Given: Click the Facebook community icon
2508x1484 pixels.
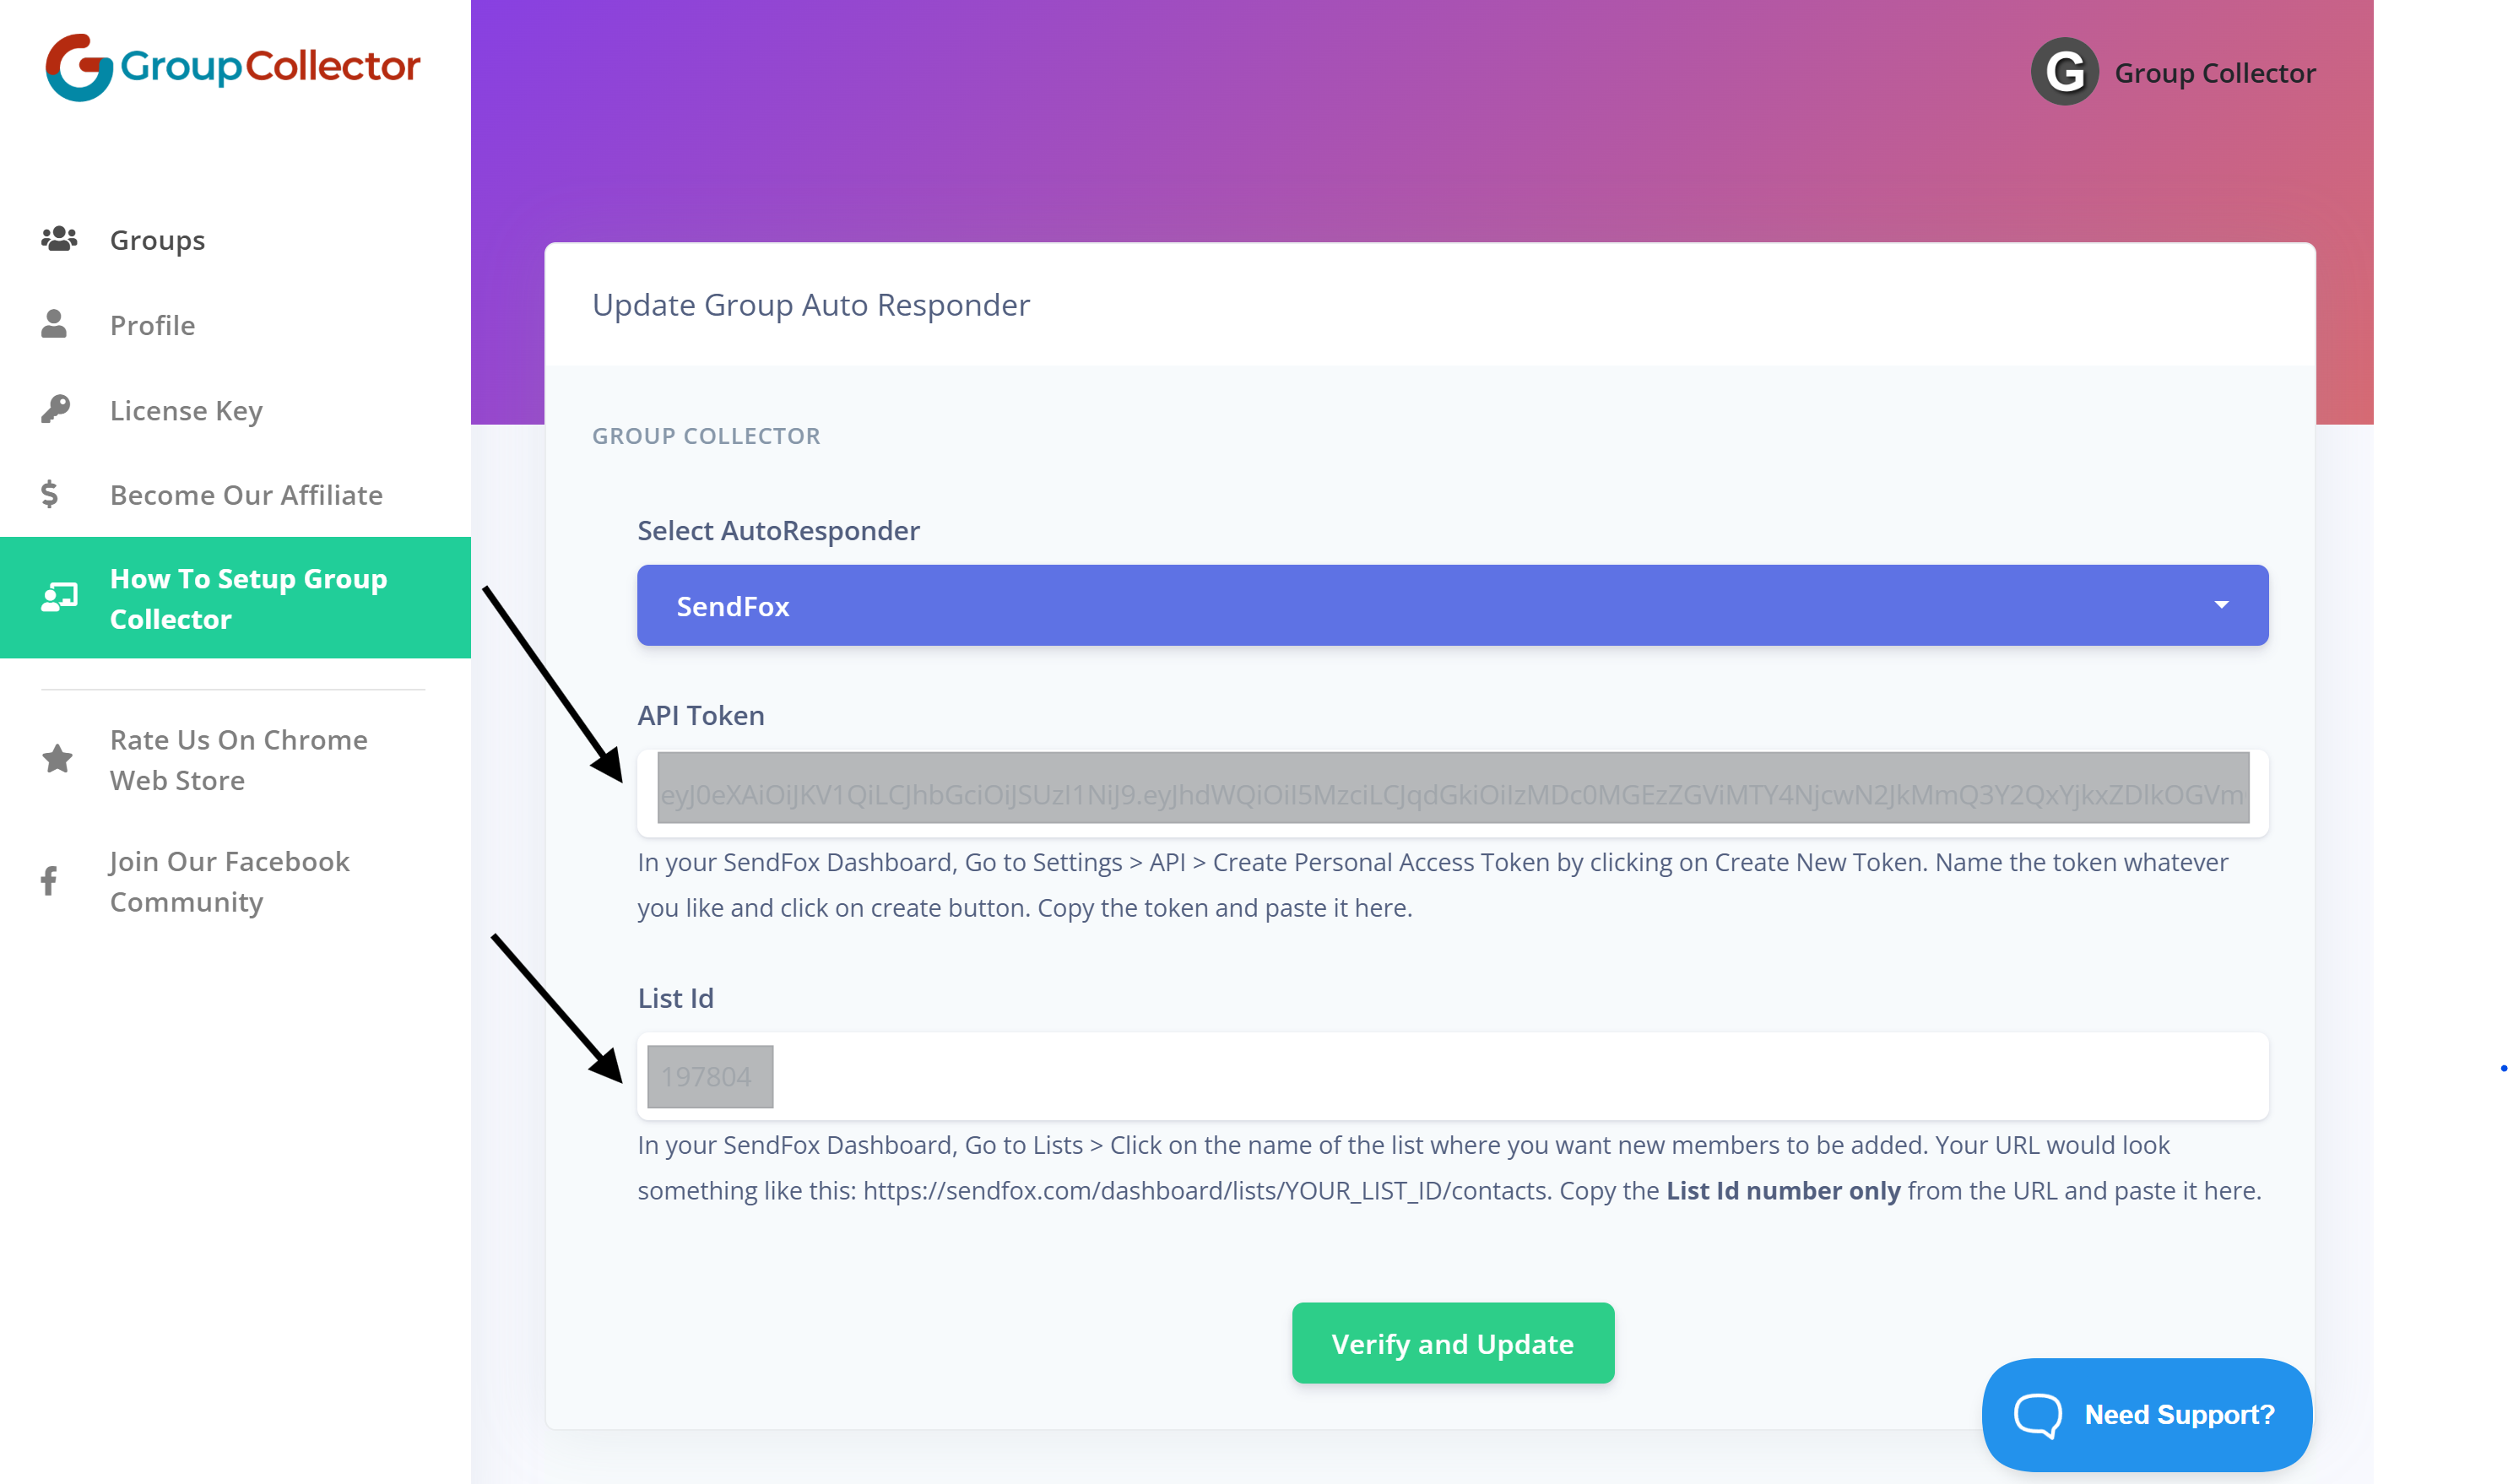Looking at the screenshot, I should (49, 880).
